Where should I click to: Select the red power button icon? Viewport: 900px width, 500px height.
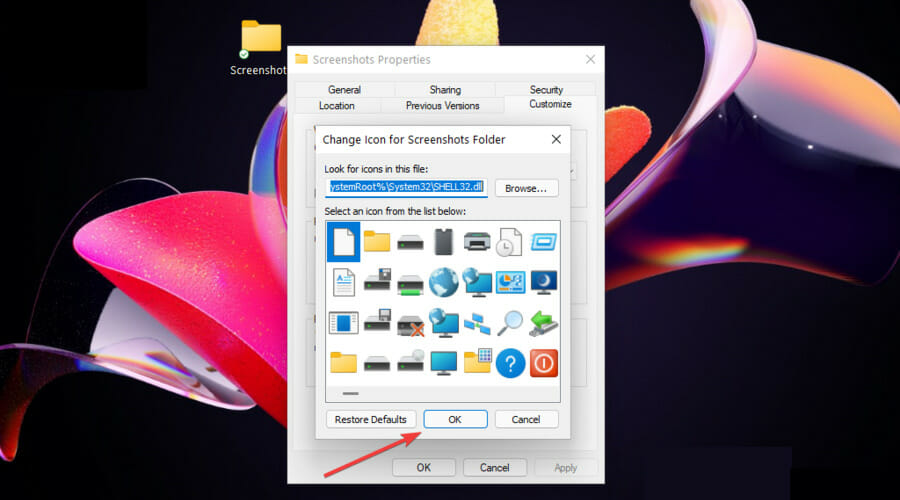tap(544, 363)
